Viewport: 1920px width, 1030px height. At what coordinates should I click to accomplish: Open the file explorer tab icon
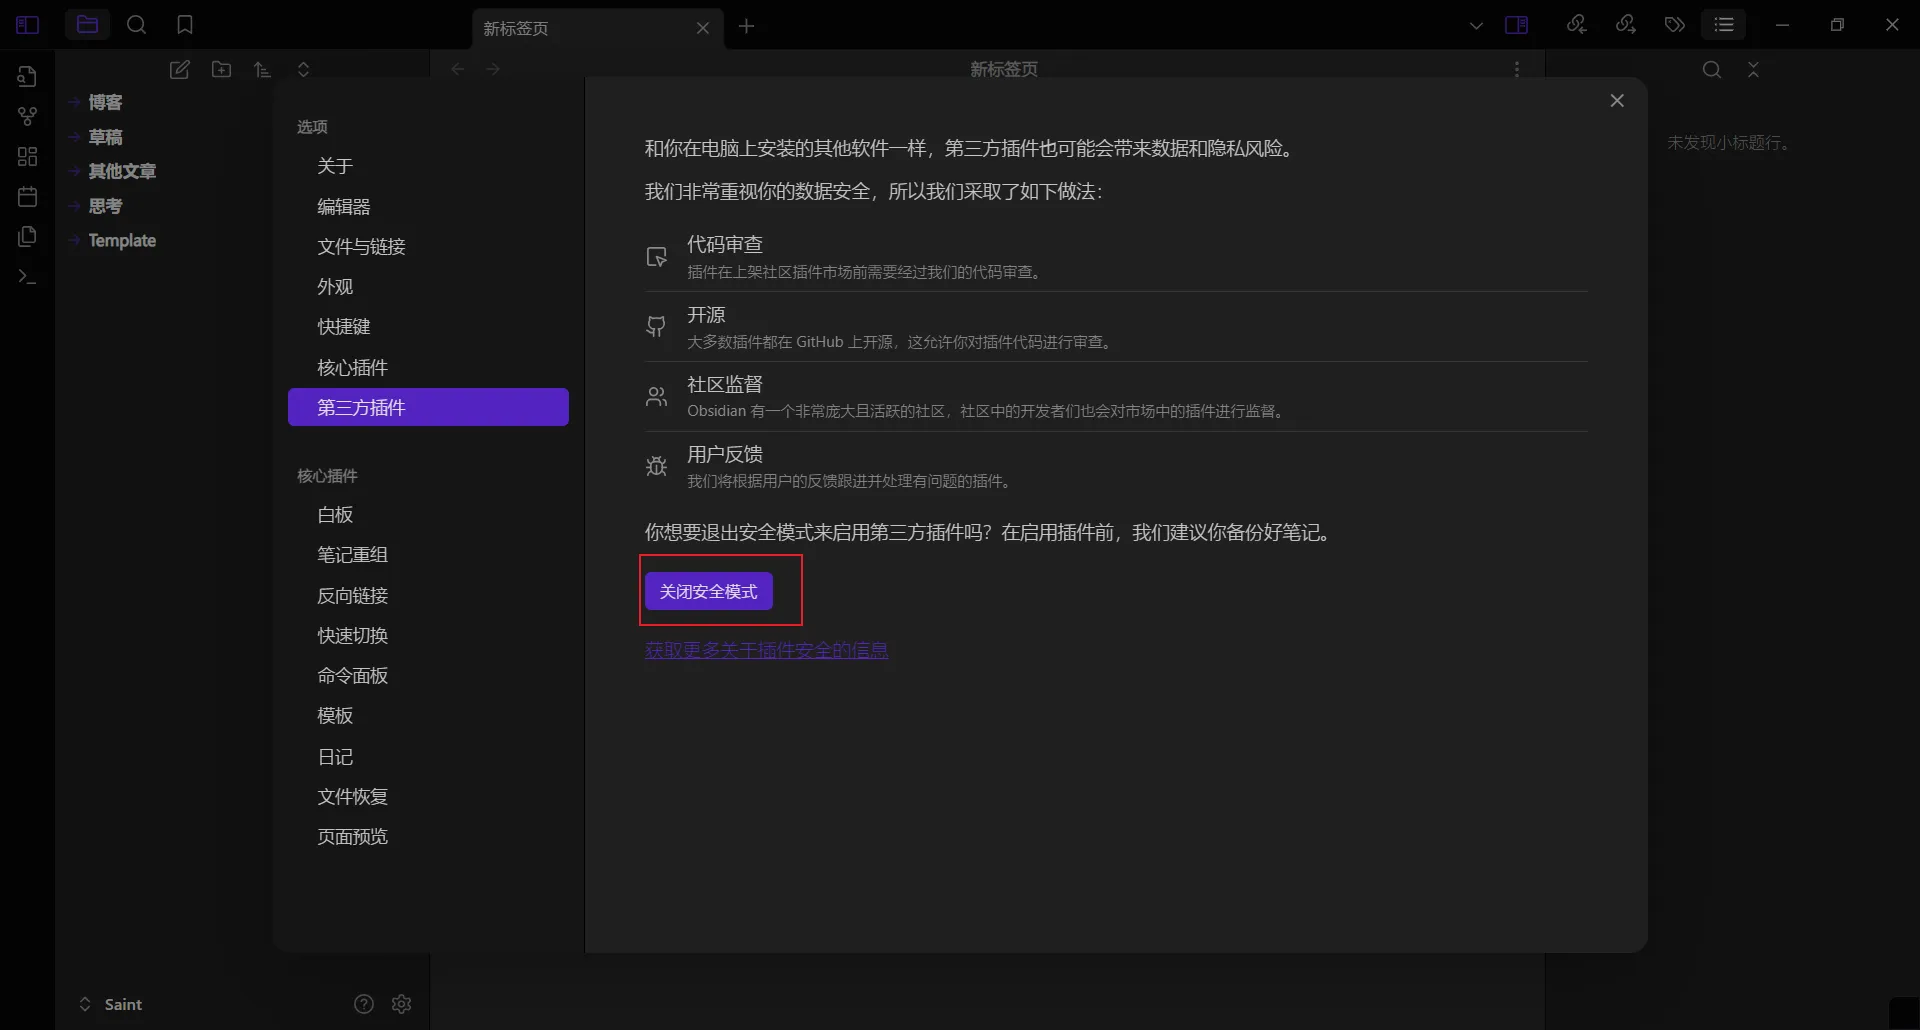tap(87, 25)
